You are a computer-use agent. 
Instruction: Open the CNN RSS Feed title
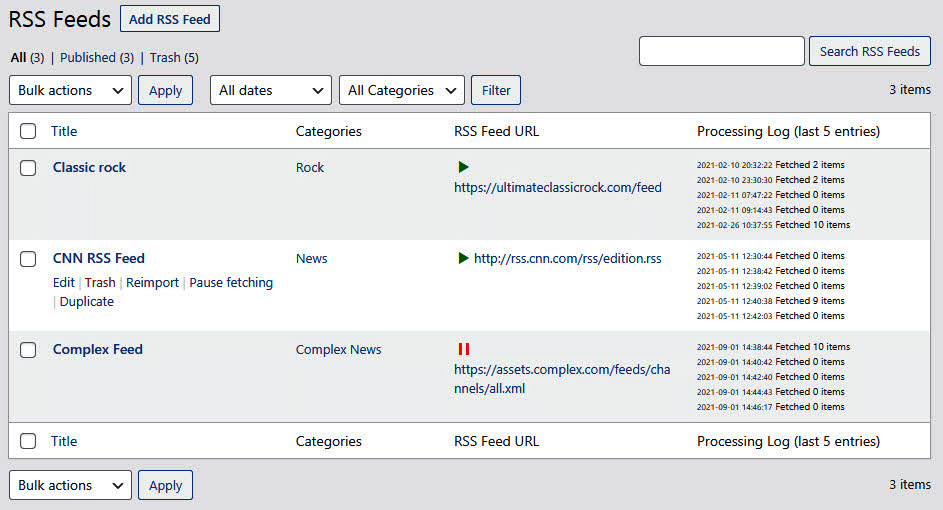[99, 258]
